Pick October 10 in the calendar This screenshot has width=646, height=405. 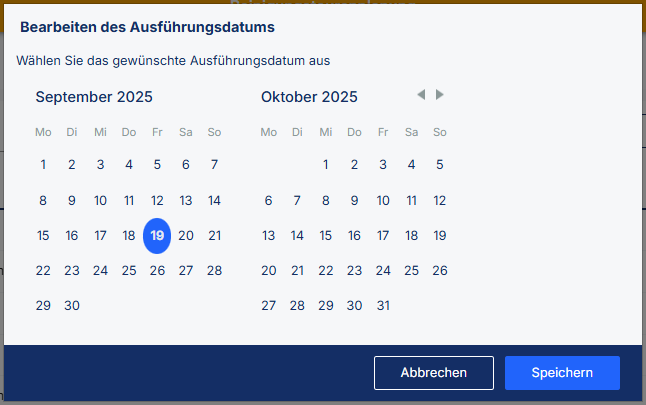(x=383, y=200)
